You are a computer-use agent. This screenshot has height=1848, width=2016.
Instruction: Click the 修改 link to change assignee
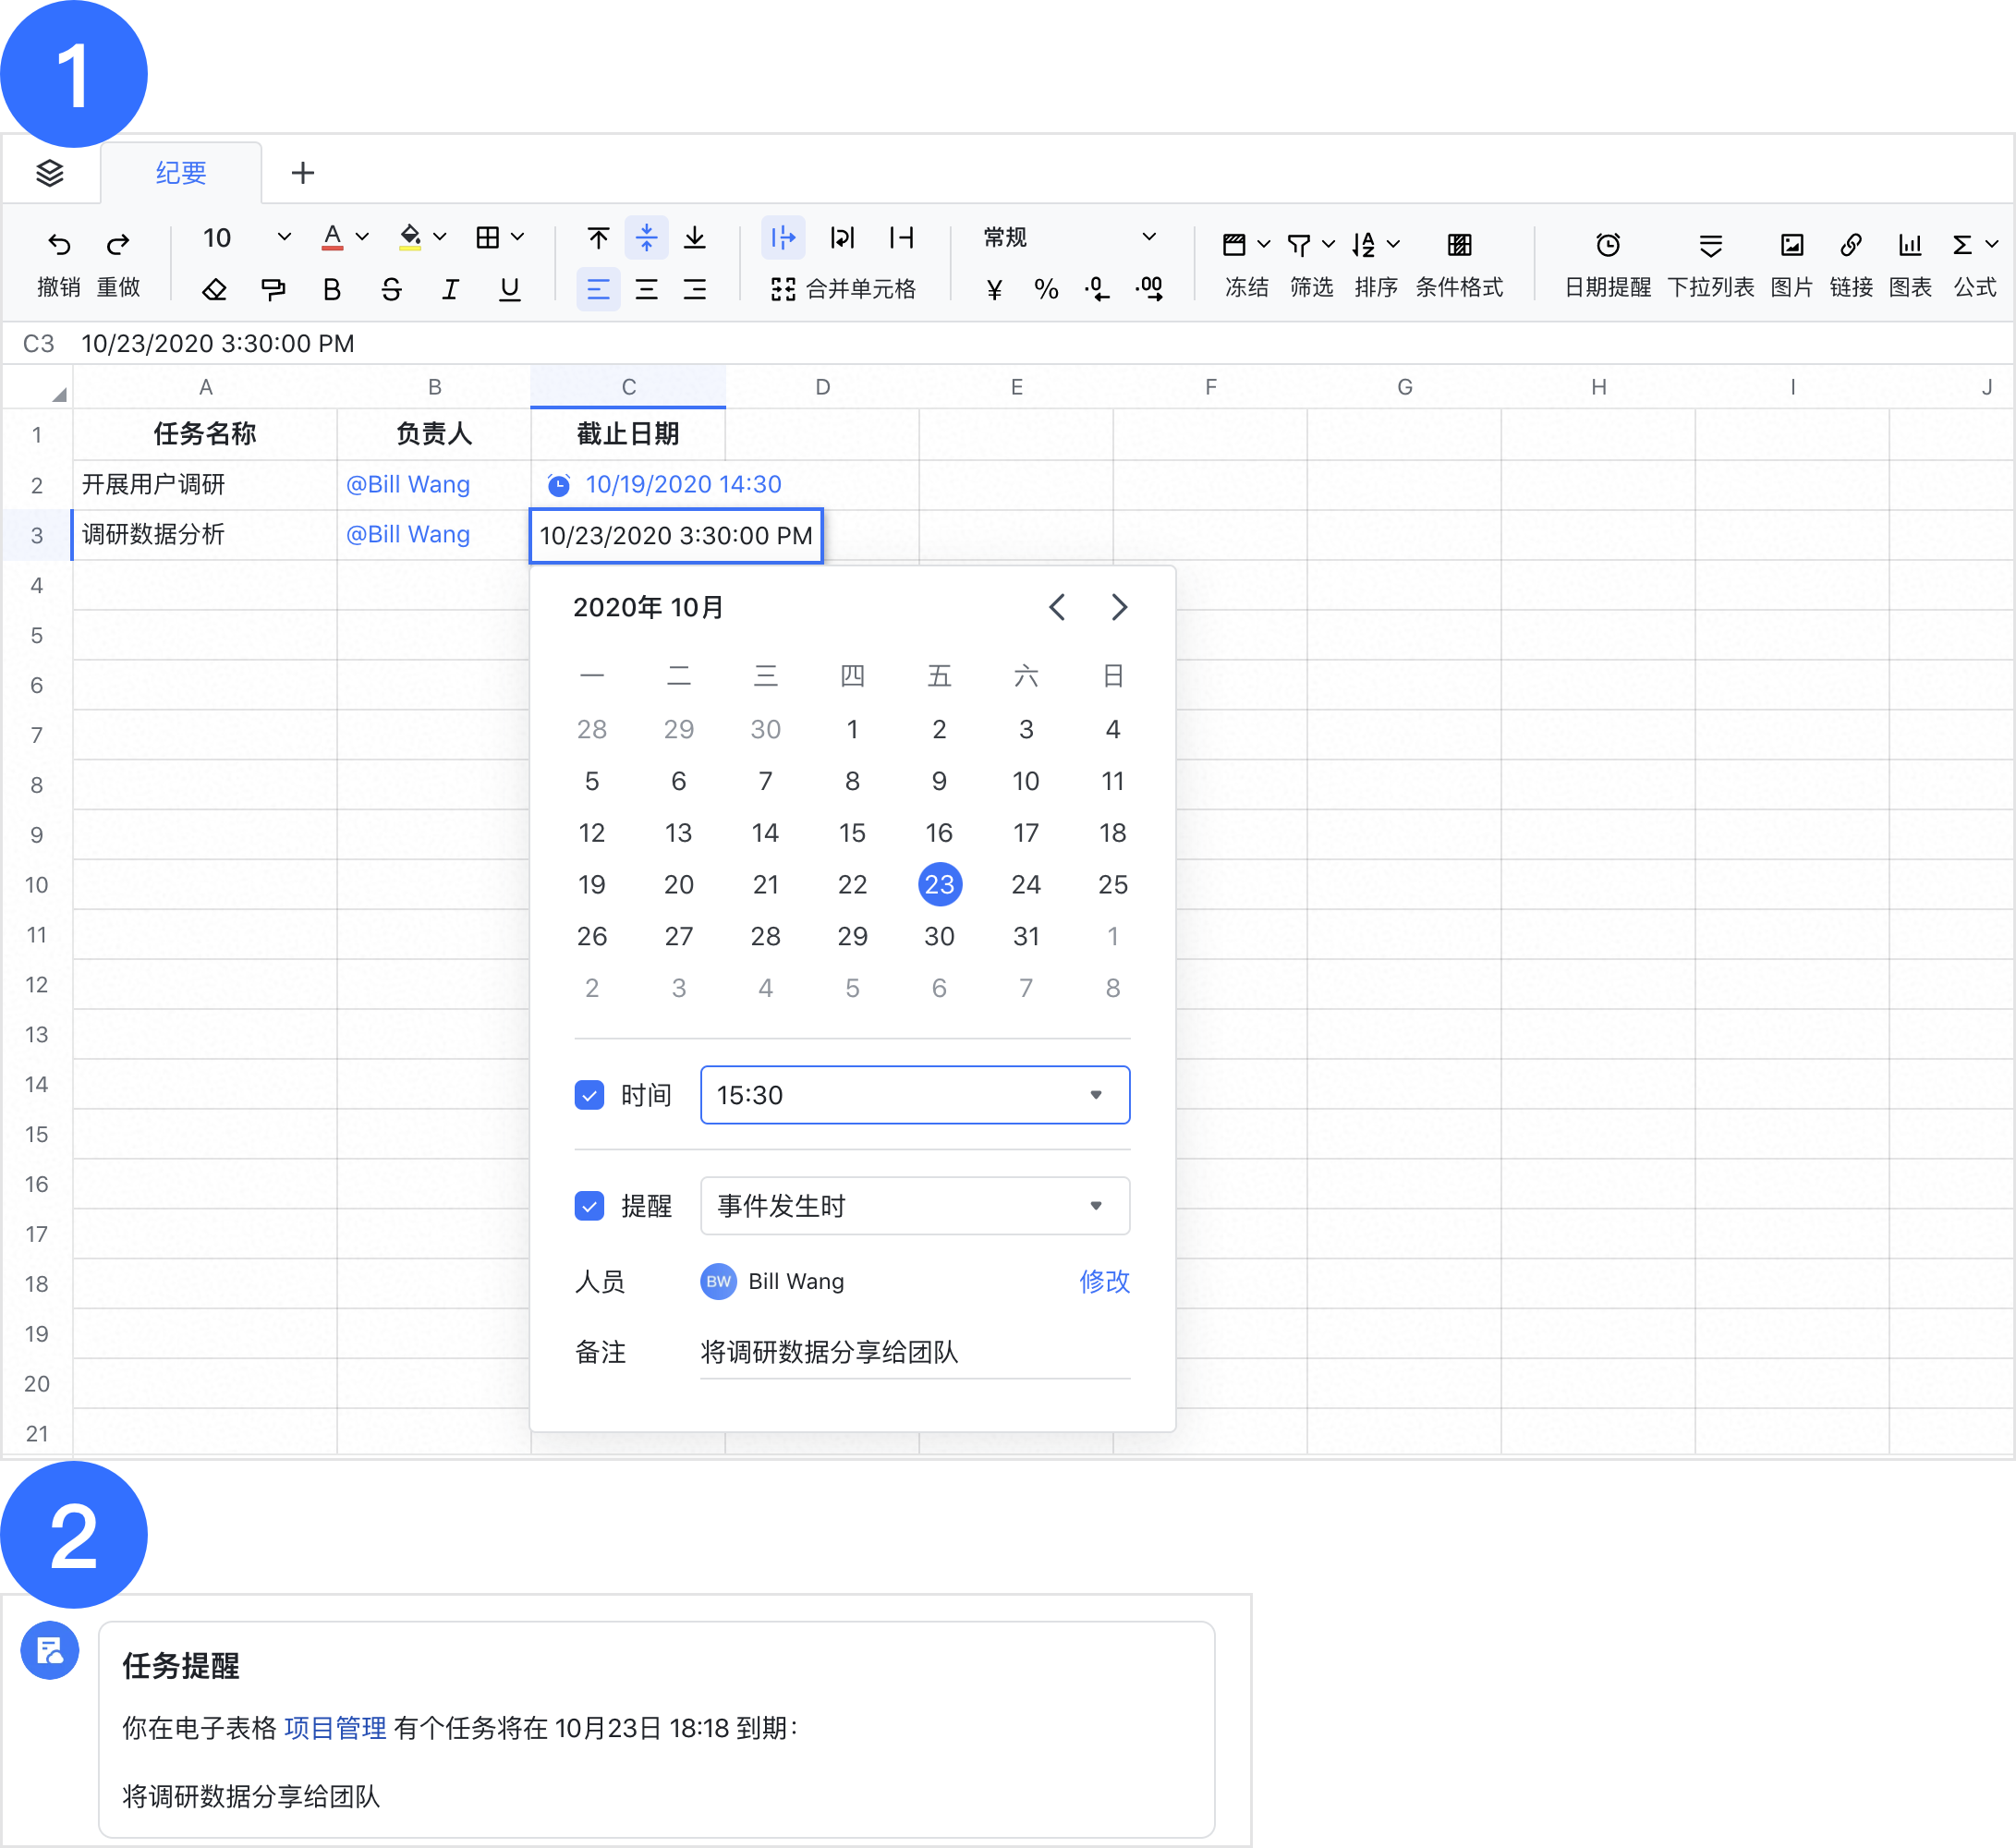[x=1104, y=1281]
